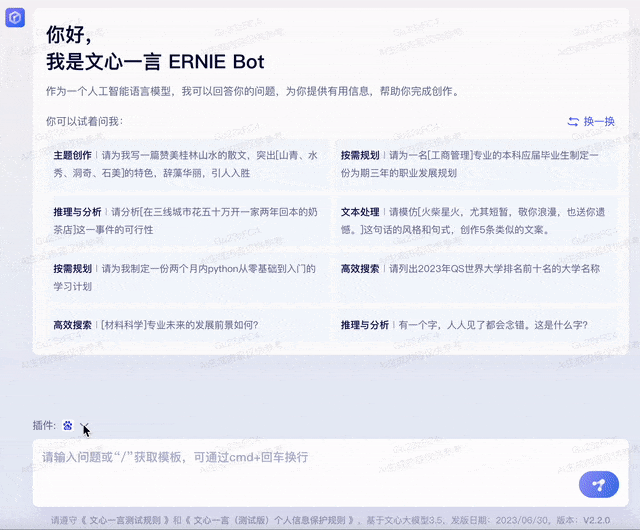Choose the 奶茶店 feasibility analysis prompt
The width and height of the screenshot is (640, 530).
(186, 219)
